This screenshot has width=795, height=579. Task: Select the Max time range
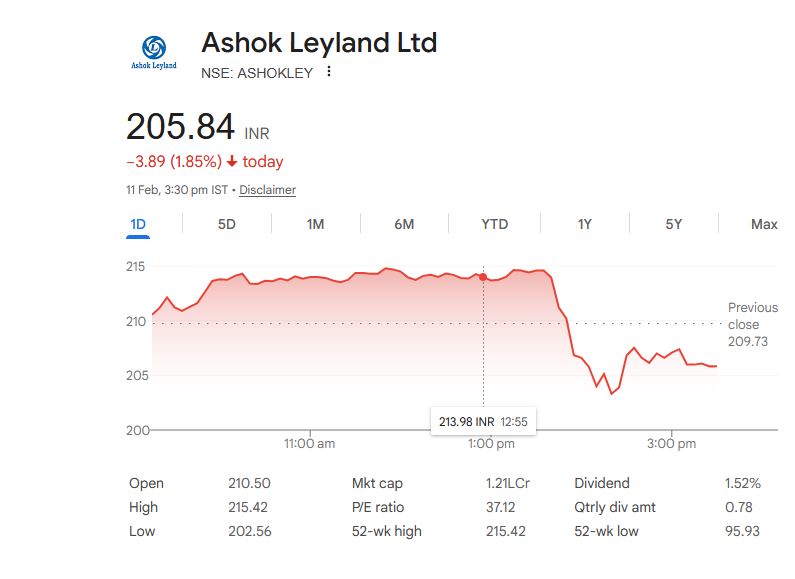point(764,224)
